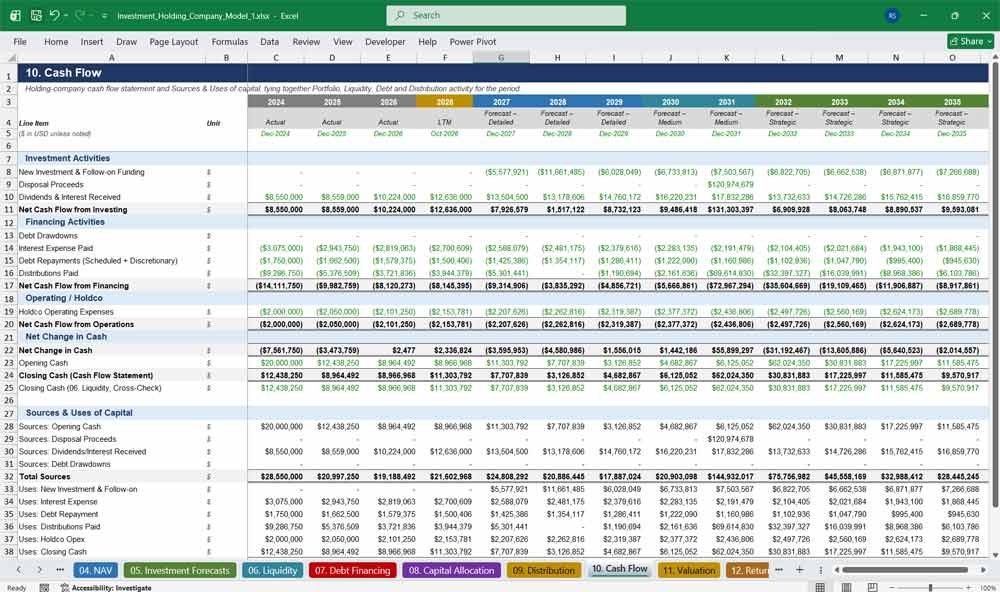Switch to Page Layout view

846,588
